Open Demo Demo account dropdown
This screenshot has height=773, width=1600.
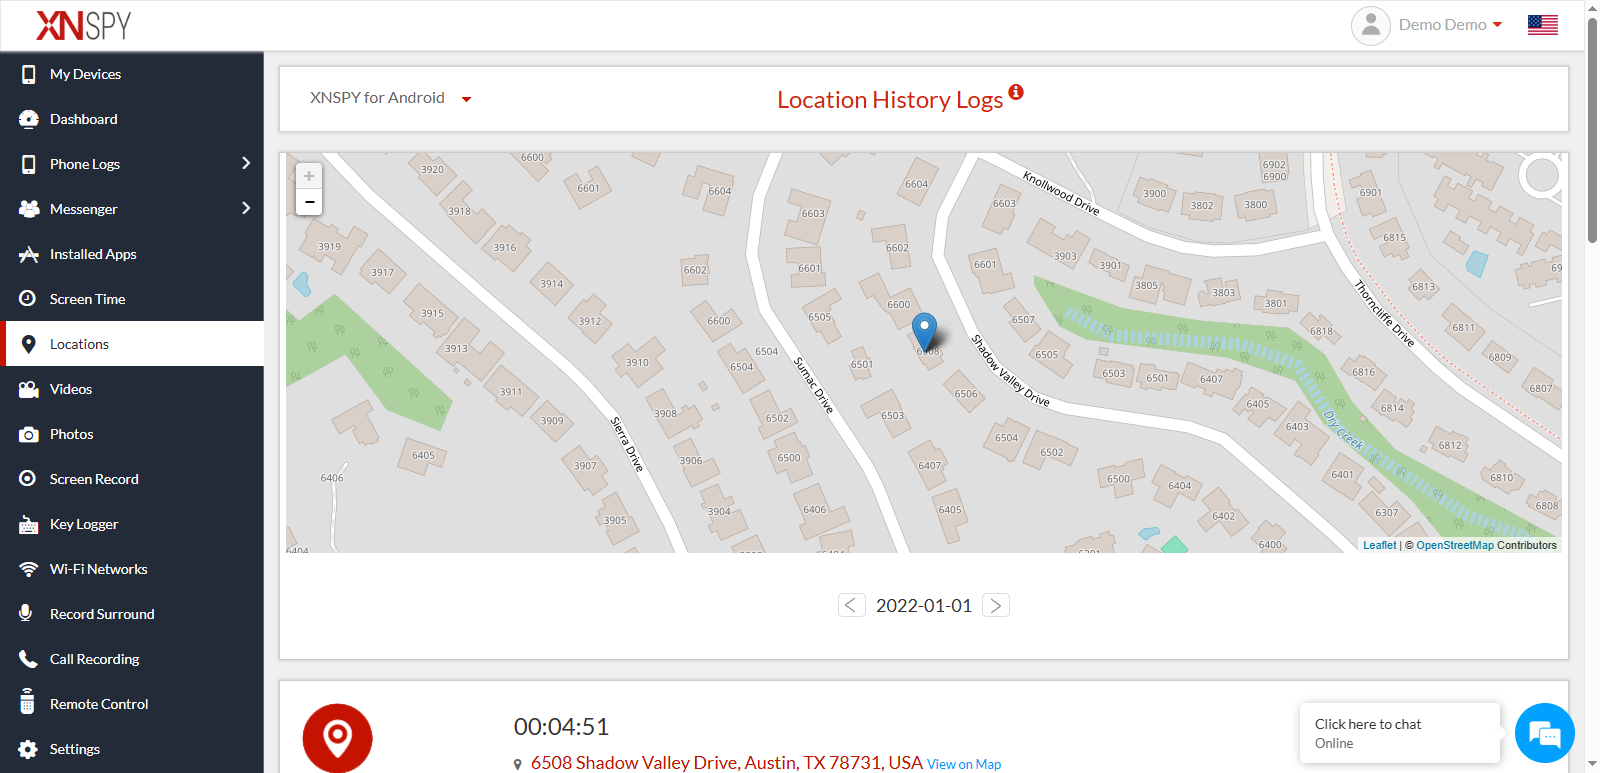pyautogui.click(x=1450, y=25)
